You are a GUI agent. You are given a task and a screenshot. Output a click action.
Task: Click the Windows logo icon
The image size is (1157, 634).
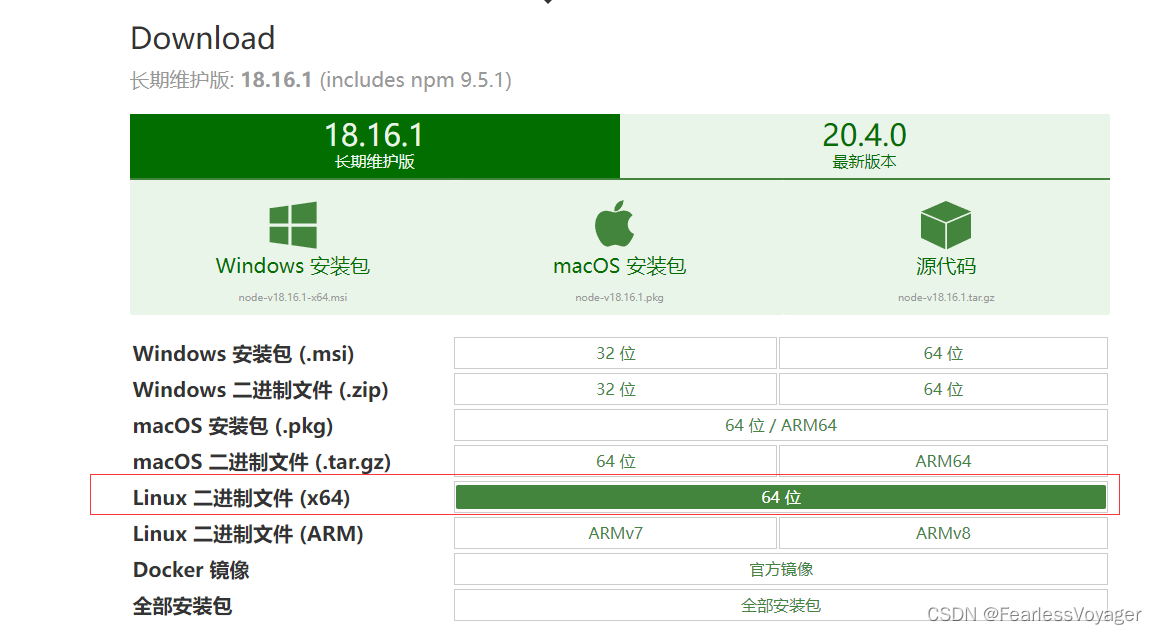pos(293,224)
